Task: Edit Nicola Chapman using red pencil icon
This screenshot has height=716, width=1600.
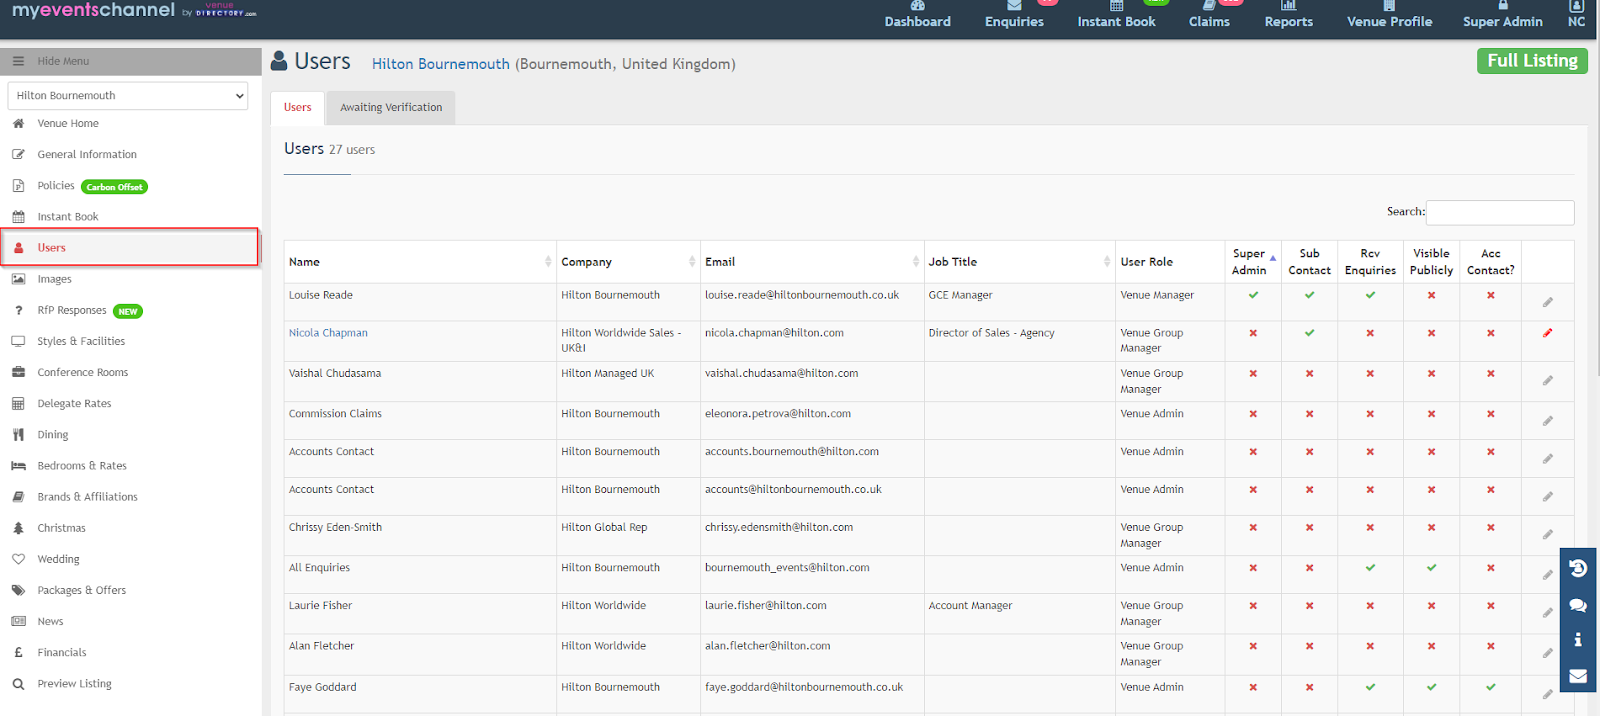Action: click(1547, 333)
